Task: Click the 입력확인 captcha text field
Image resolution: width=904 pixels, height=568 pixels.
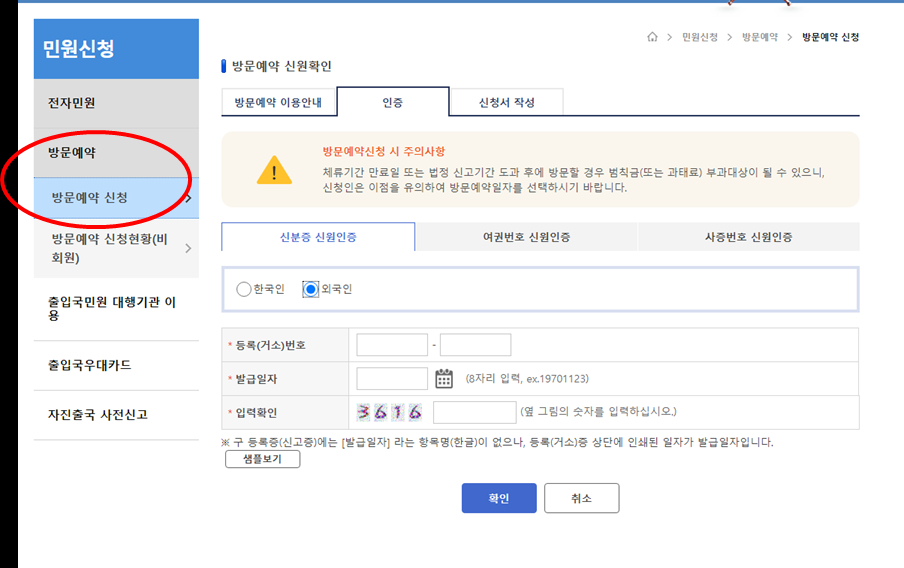Action: (474, 412)
